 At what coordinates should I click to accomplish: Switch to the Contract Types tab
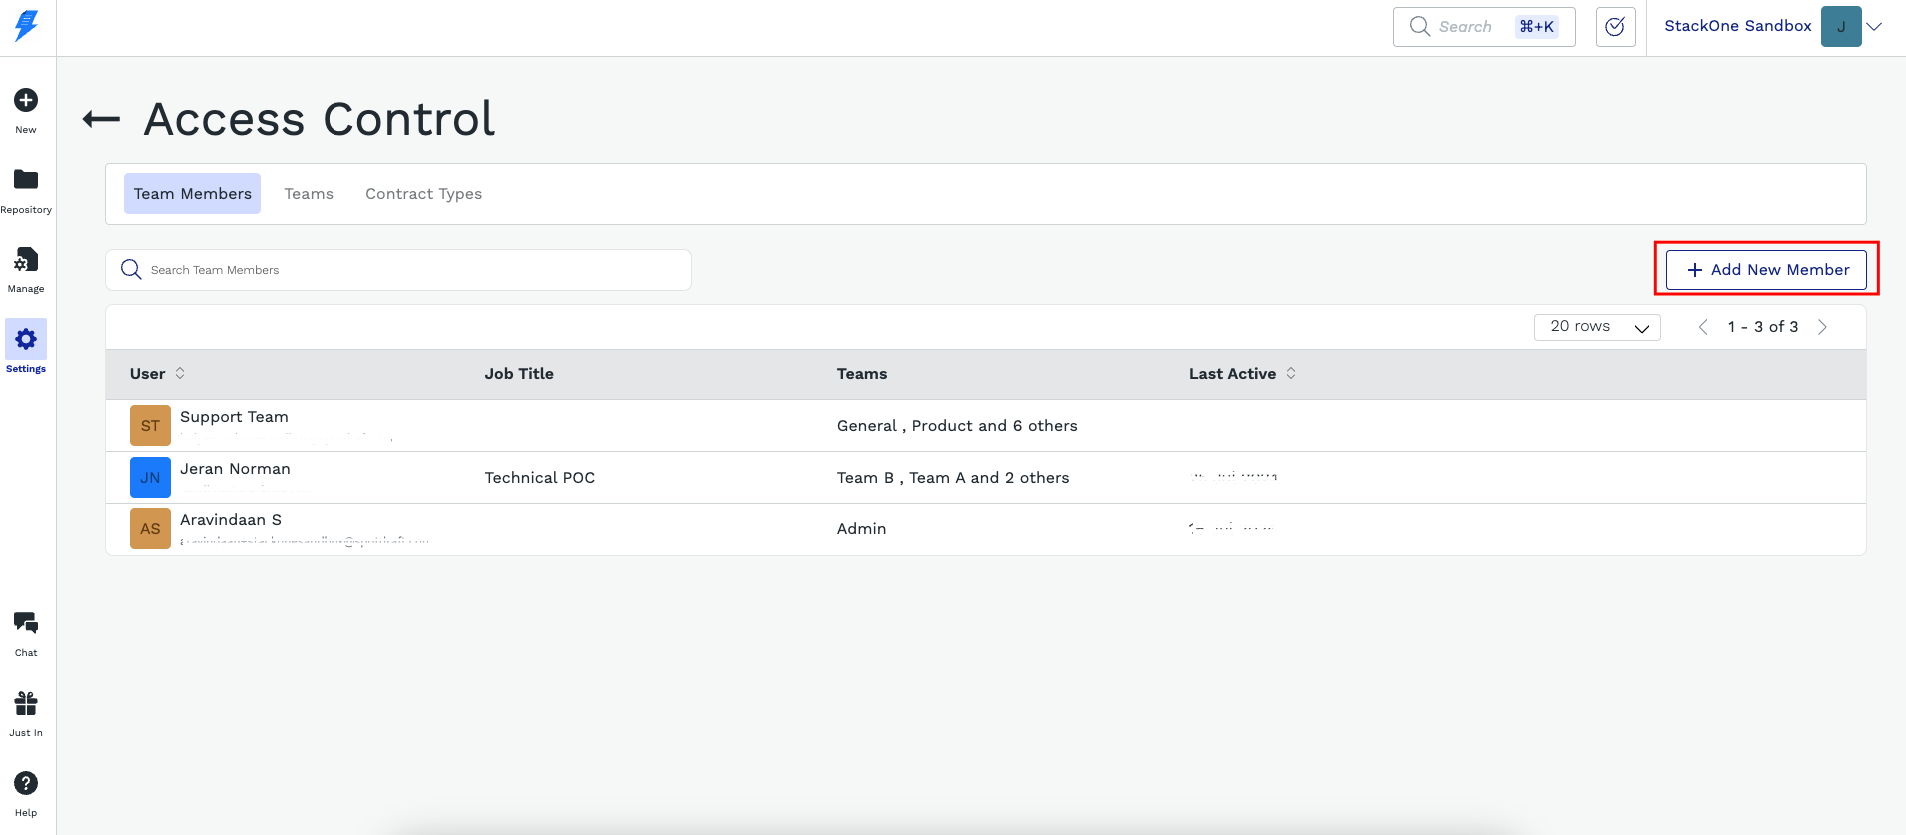pos(423,194)
